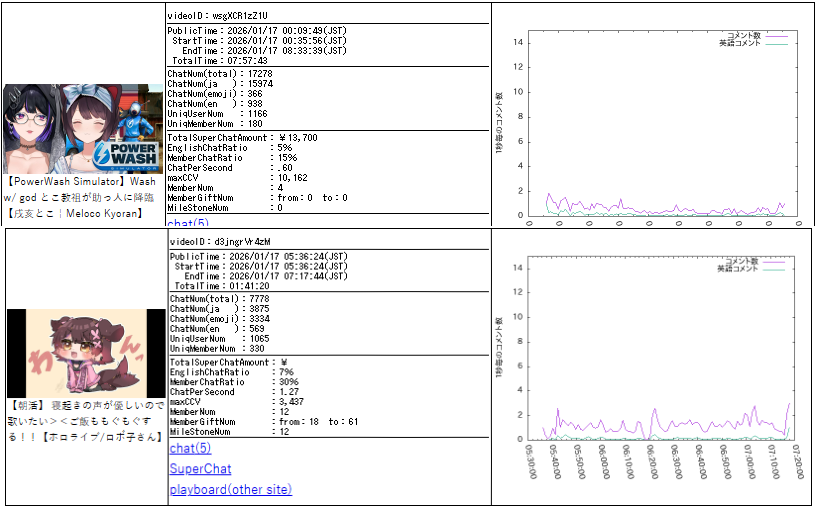Click the 英語コメント legend in the bottom chart
The image size is (815, 506).
[x=752, y=269]
